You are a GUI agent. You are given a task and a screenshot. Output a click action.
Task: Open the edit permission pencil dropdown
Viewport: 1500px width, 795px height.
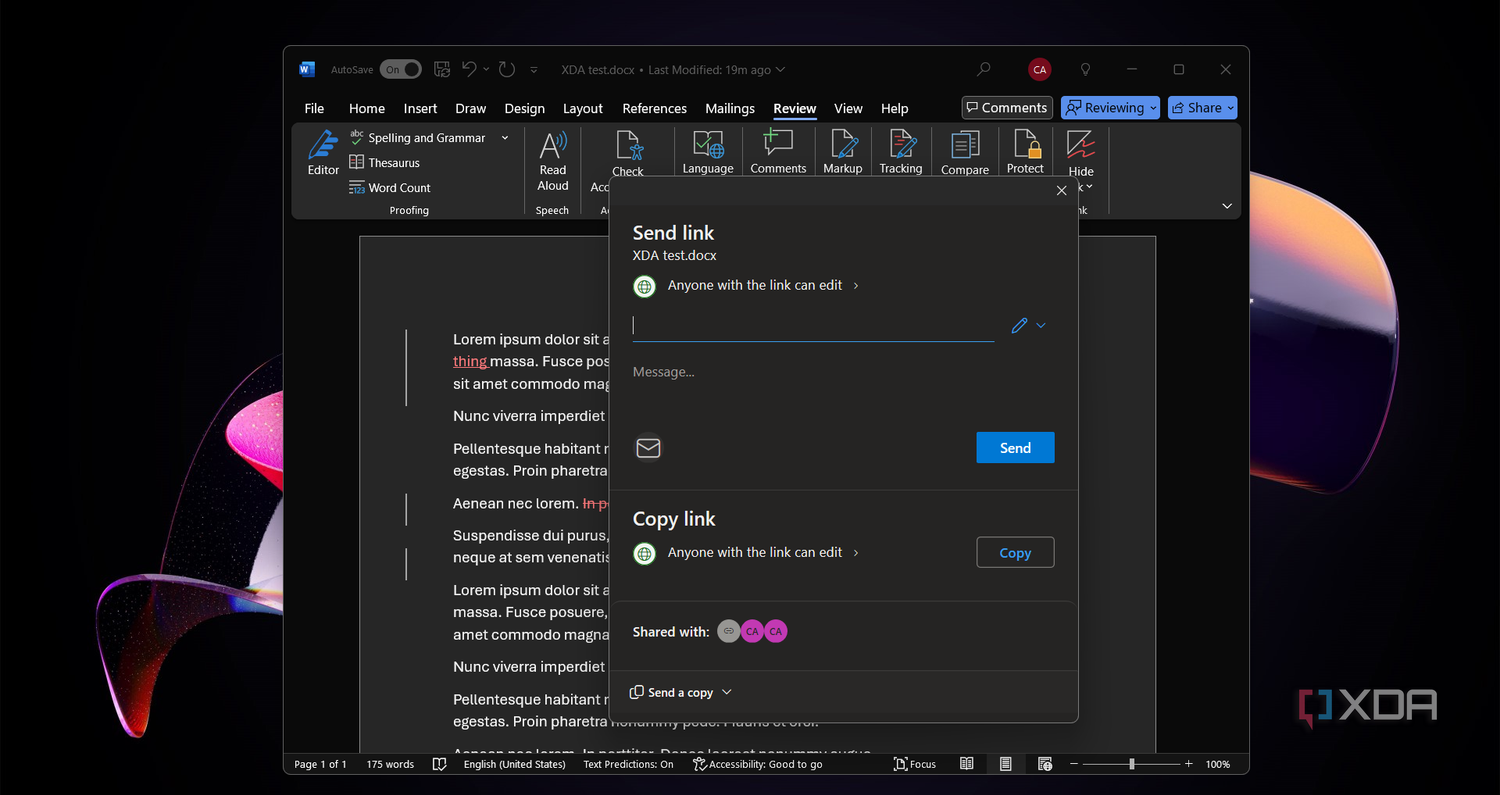pyautogui.click(x=1028, y=325)
